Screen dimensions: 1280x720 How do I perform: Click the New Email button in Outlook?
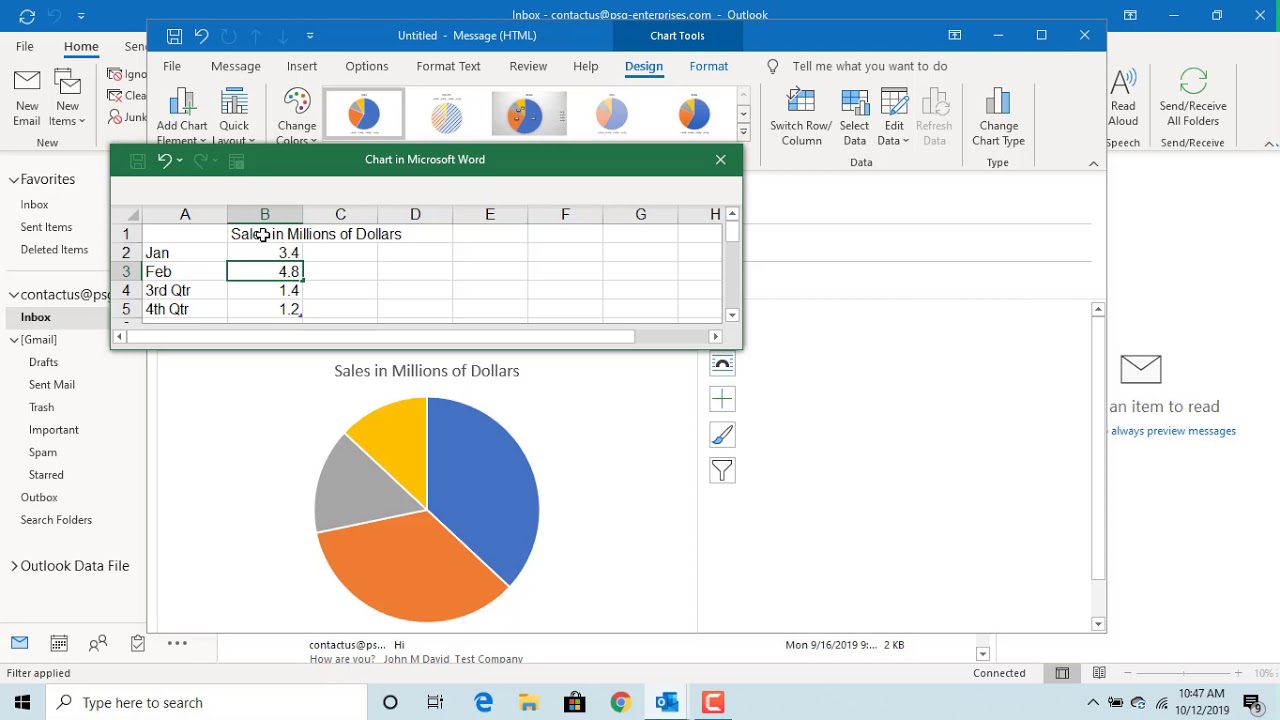pos(27,98)
